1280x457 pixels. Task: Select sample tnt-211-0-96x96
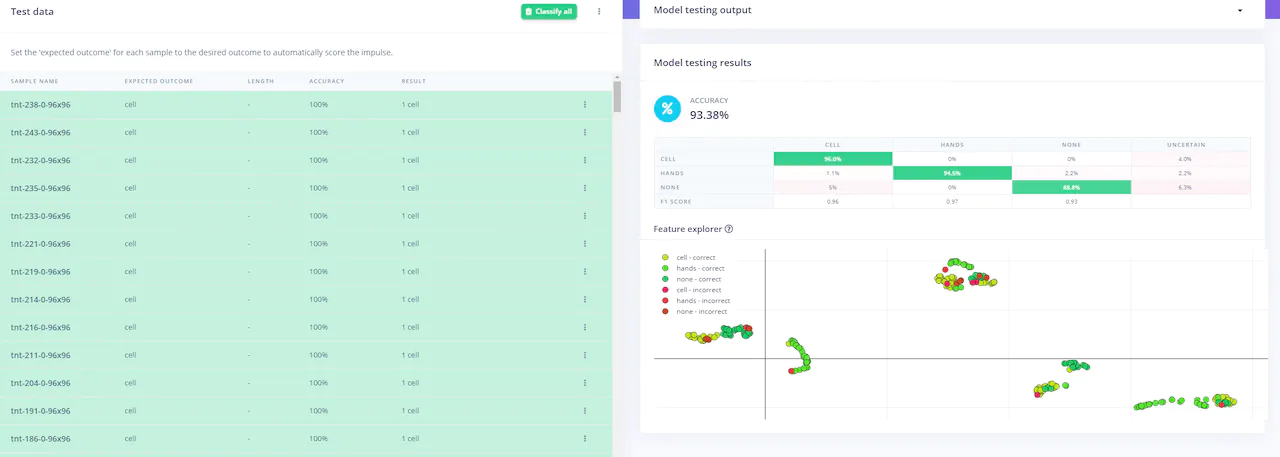point(40,355)
